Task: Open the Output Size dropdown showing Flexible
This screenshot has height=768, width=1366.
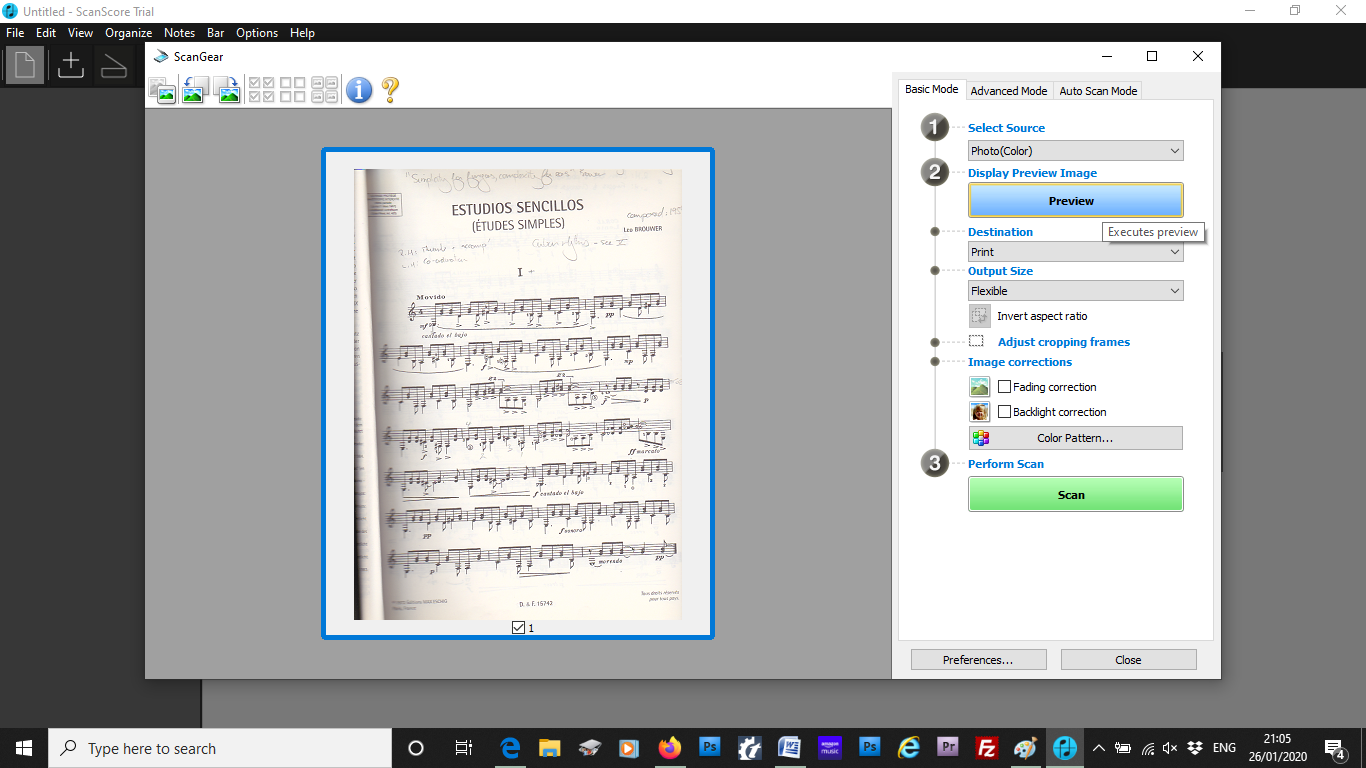Action: click(x=1076, y=291)
